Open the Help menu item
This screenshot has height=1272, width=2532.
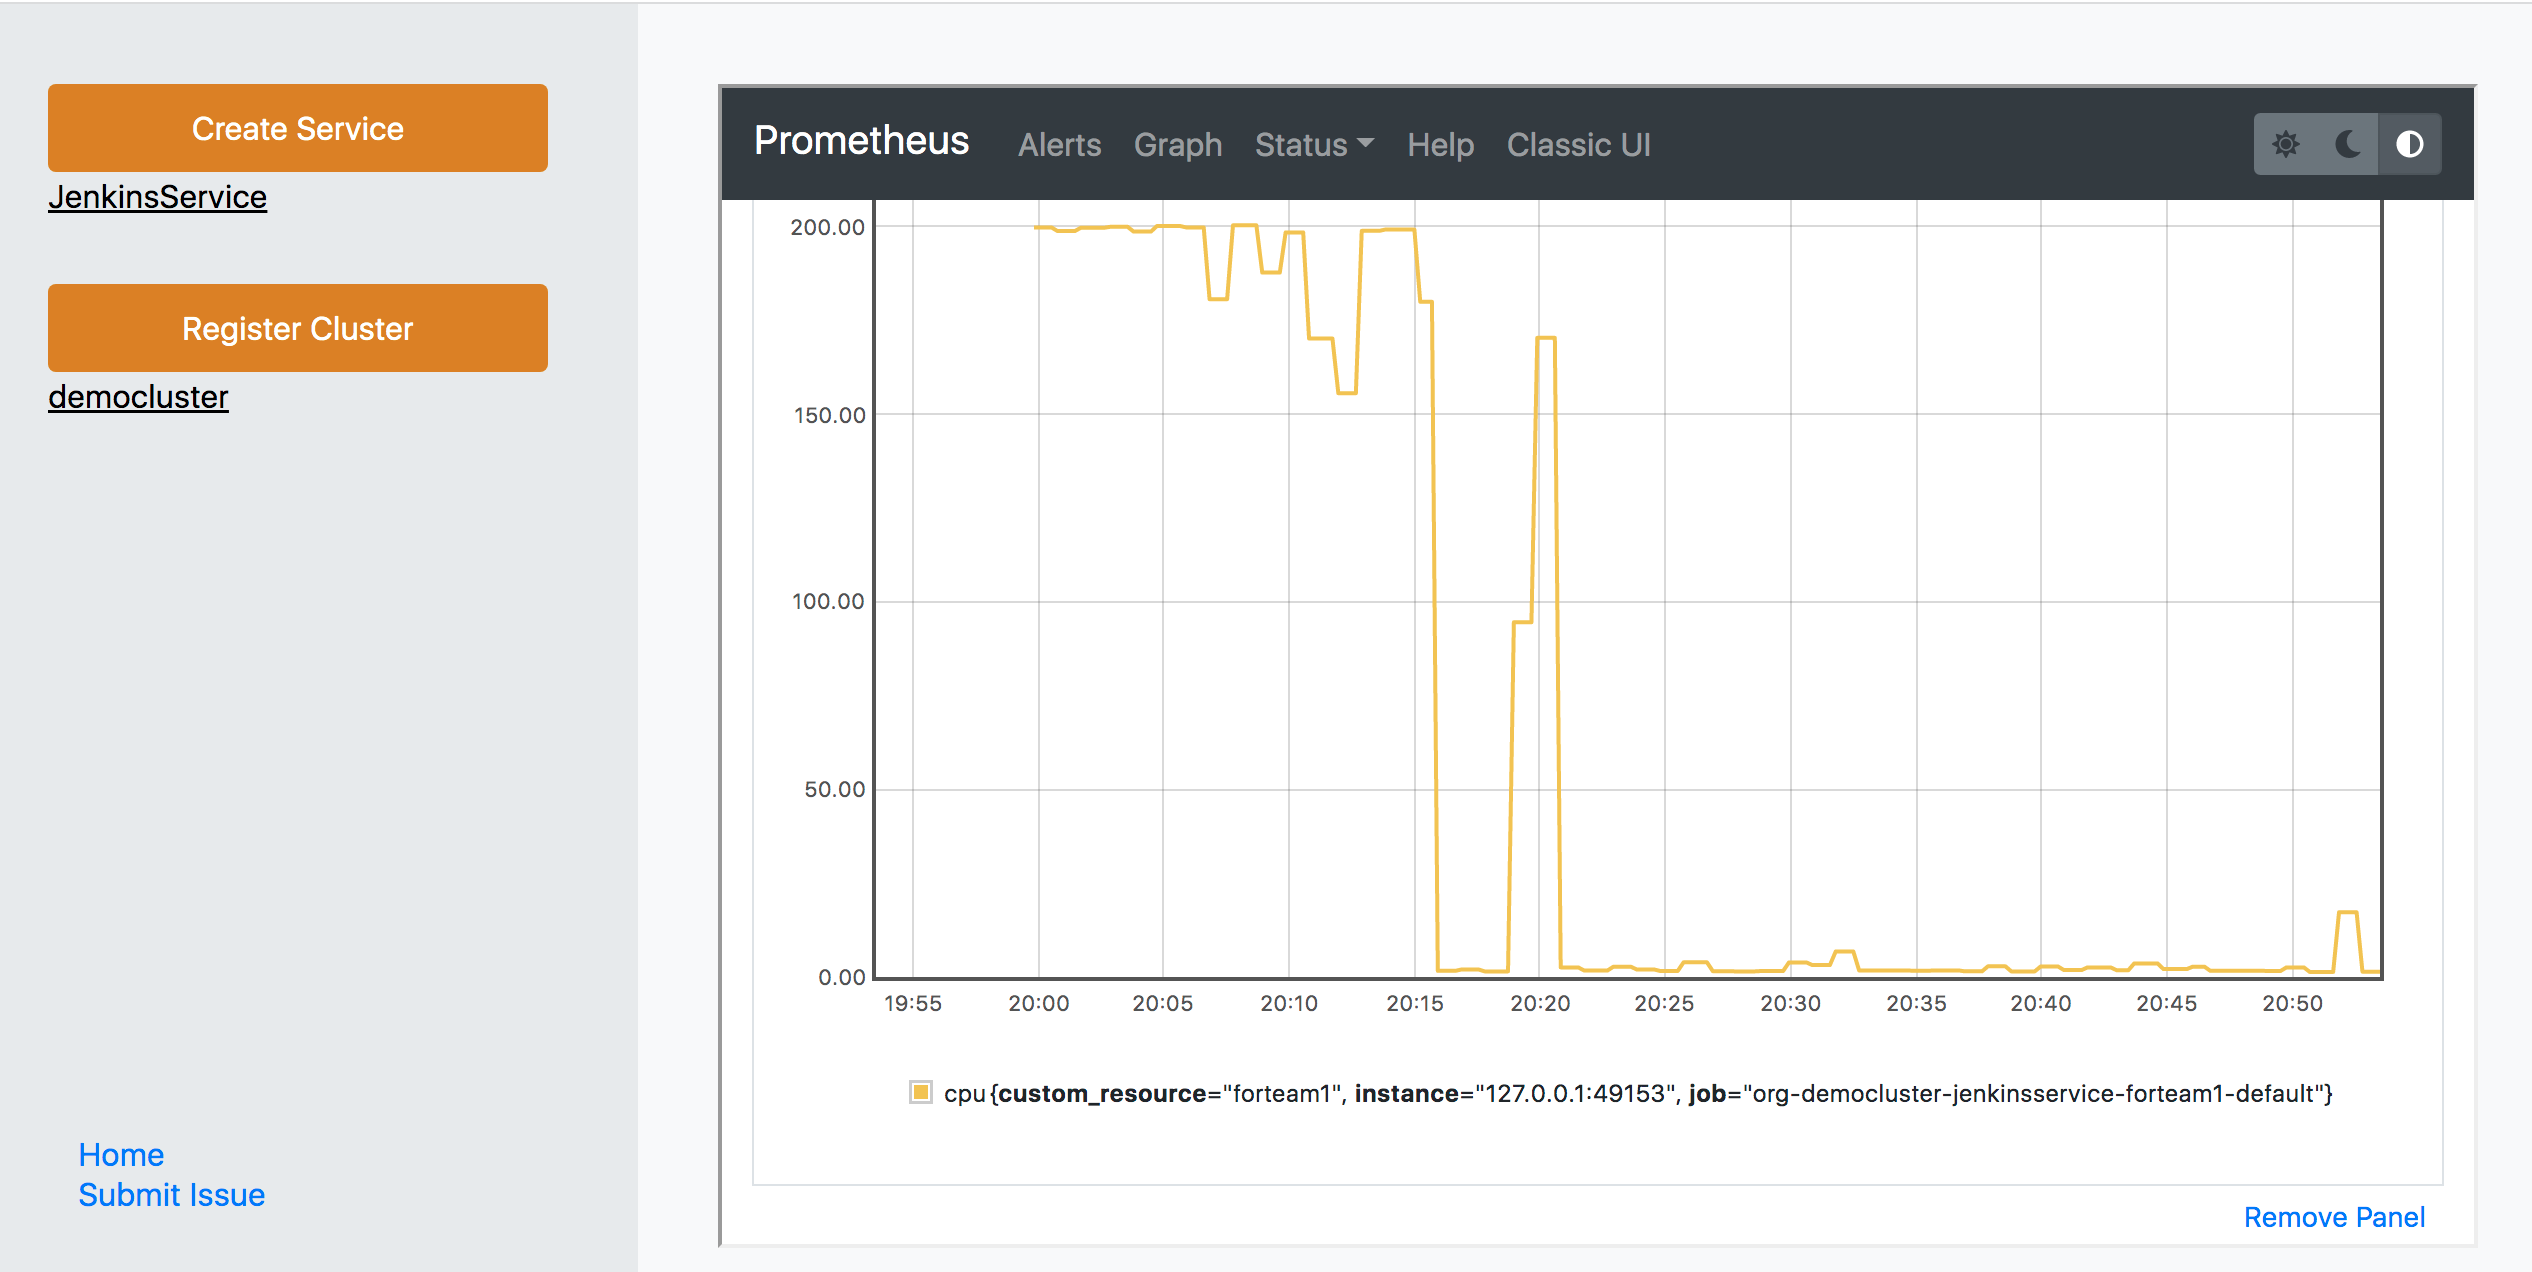pyautogui.click(x=1440, y=145)
